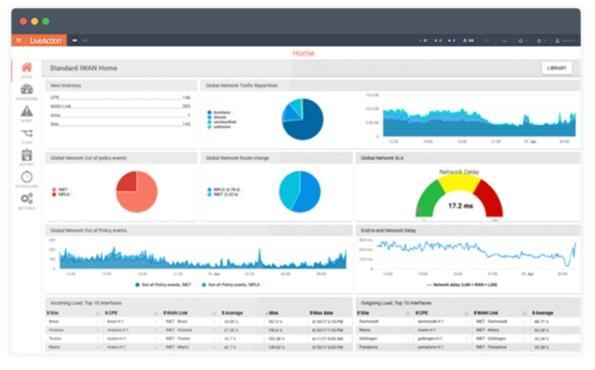Open the Scheduling clock sidebar icon
Viewport: 595px width, 370px height.
pyautogui.click(x=27, y=177)
